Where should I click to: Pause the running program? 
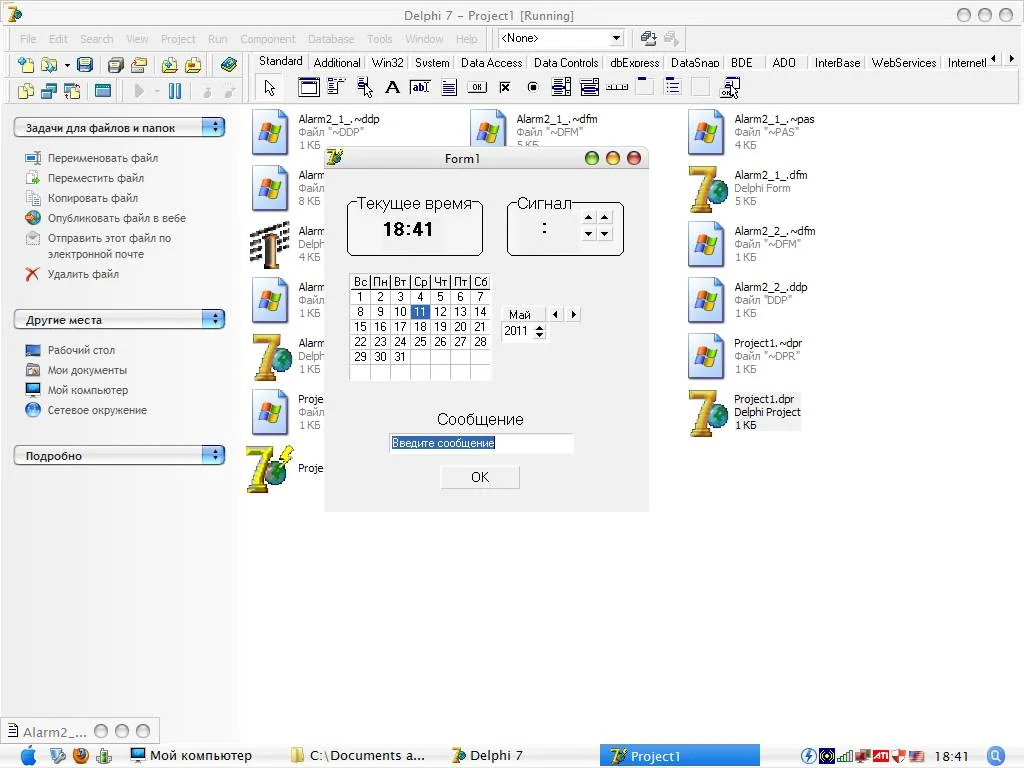175,91
